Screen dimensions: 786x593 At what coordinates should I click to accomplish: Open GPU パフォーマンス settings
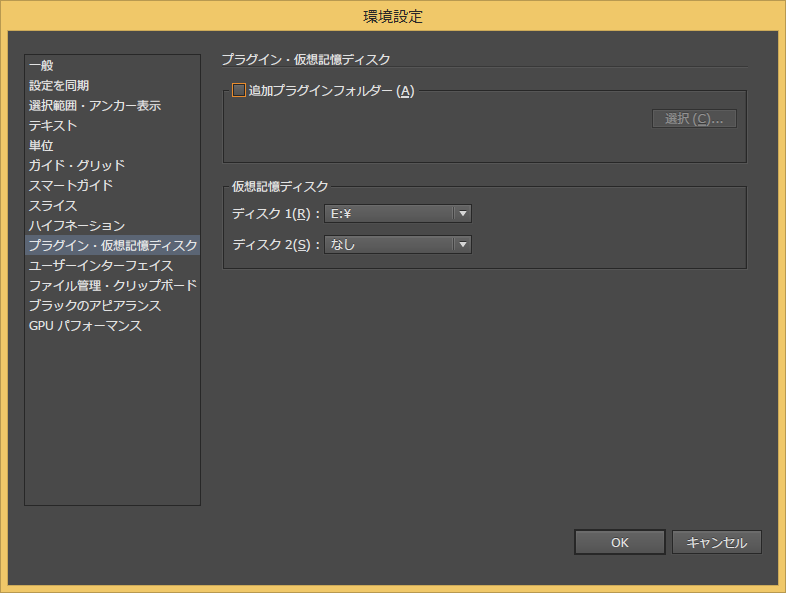(112, 325)
